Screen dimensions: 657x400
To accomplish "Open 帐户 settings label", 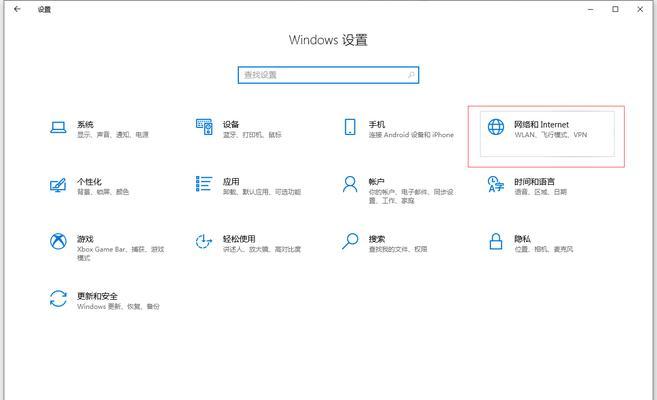I will pyautogui.click(x=377, y=181).
